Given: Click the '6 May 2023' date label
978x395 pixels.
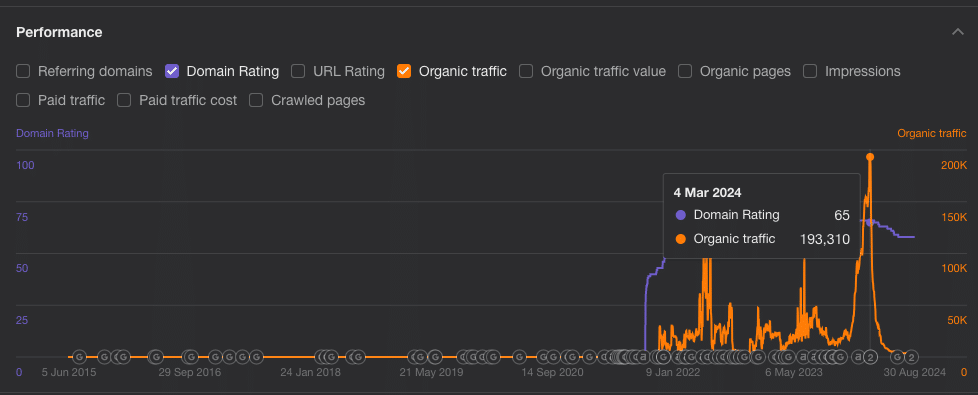Looking at the screenshot, I should pyautogui.click(x=794, y=373).
